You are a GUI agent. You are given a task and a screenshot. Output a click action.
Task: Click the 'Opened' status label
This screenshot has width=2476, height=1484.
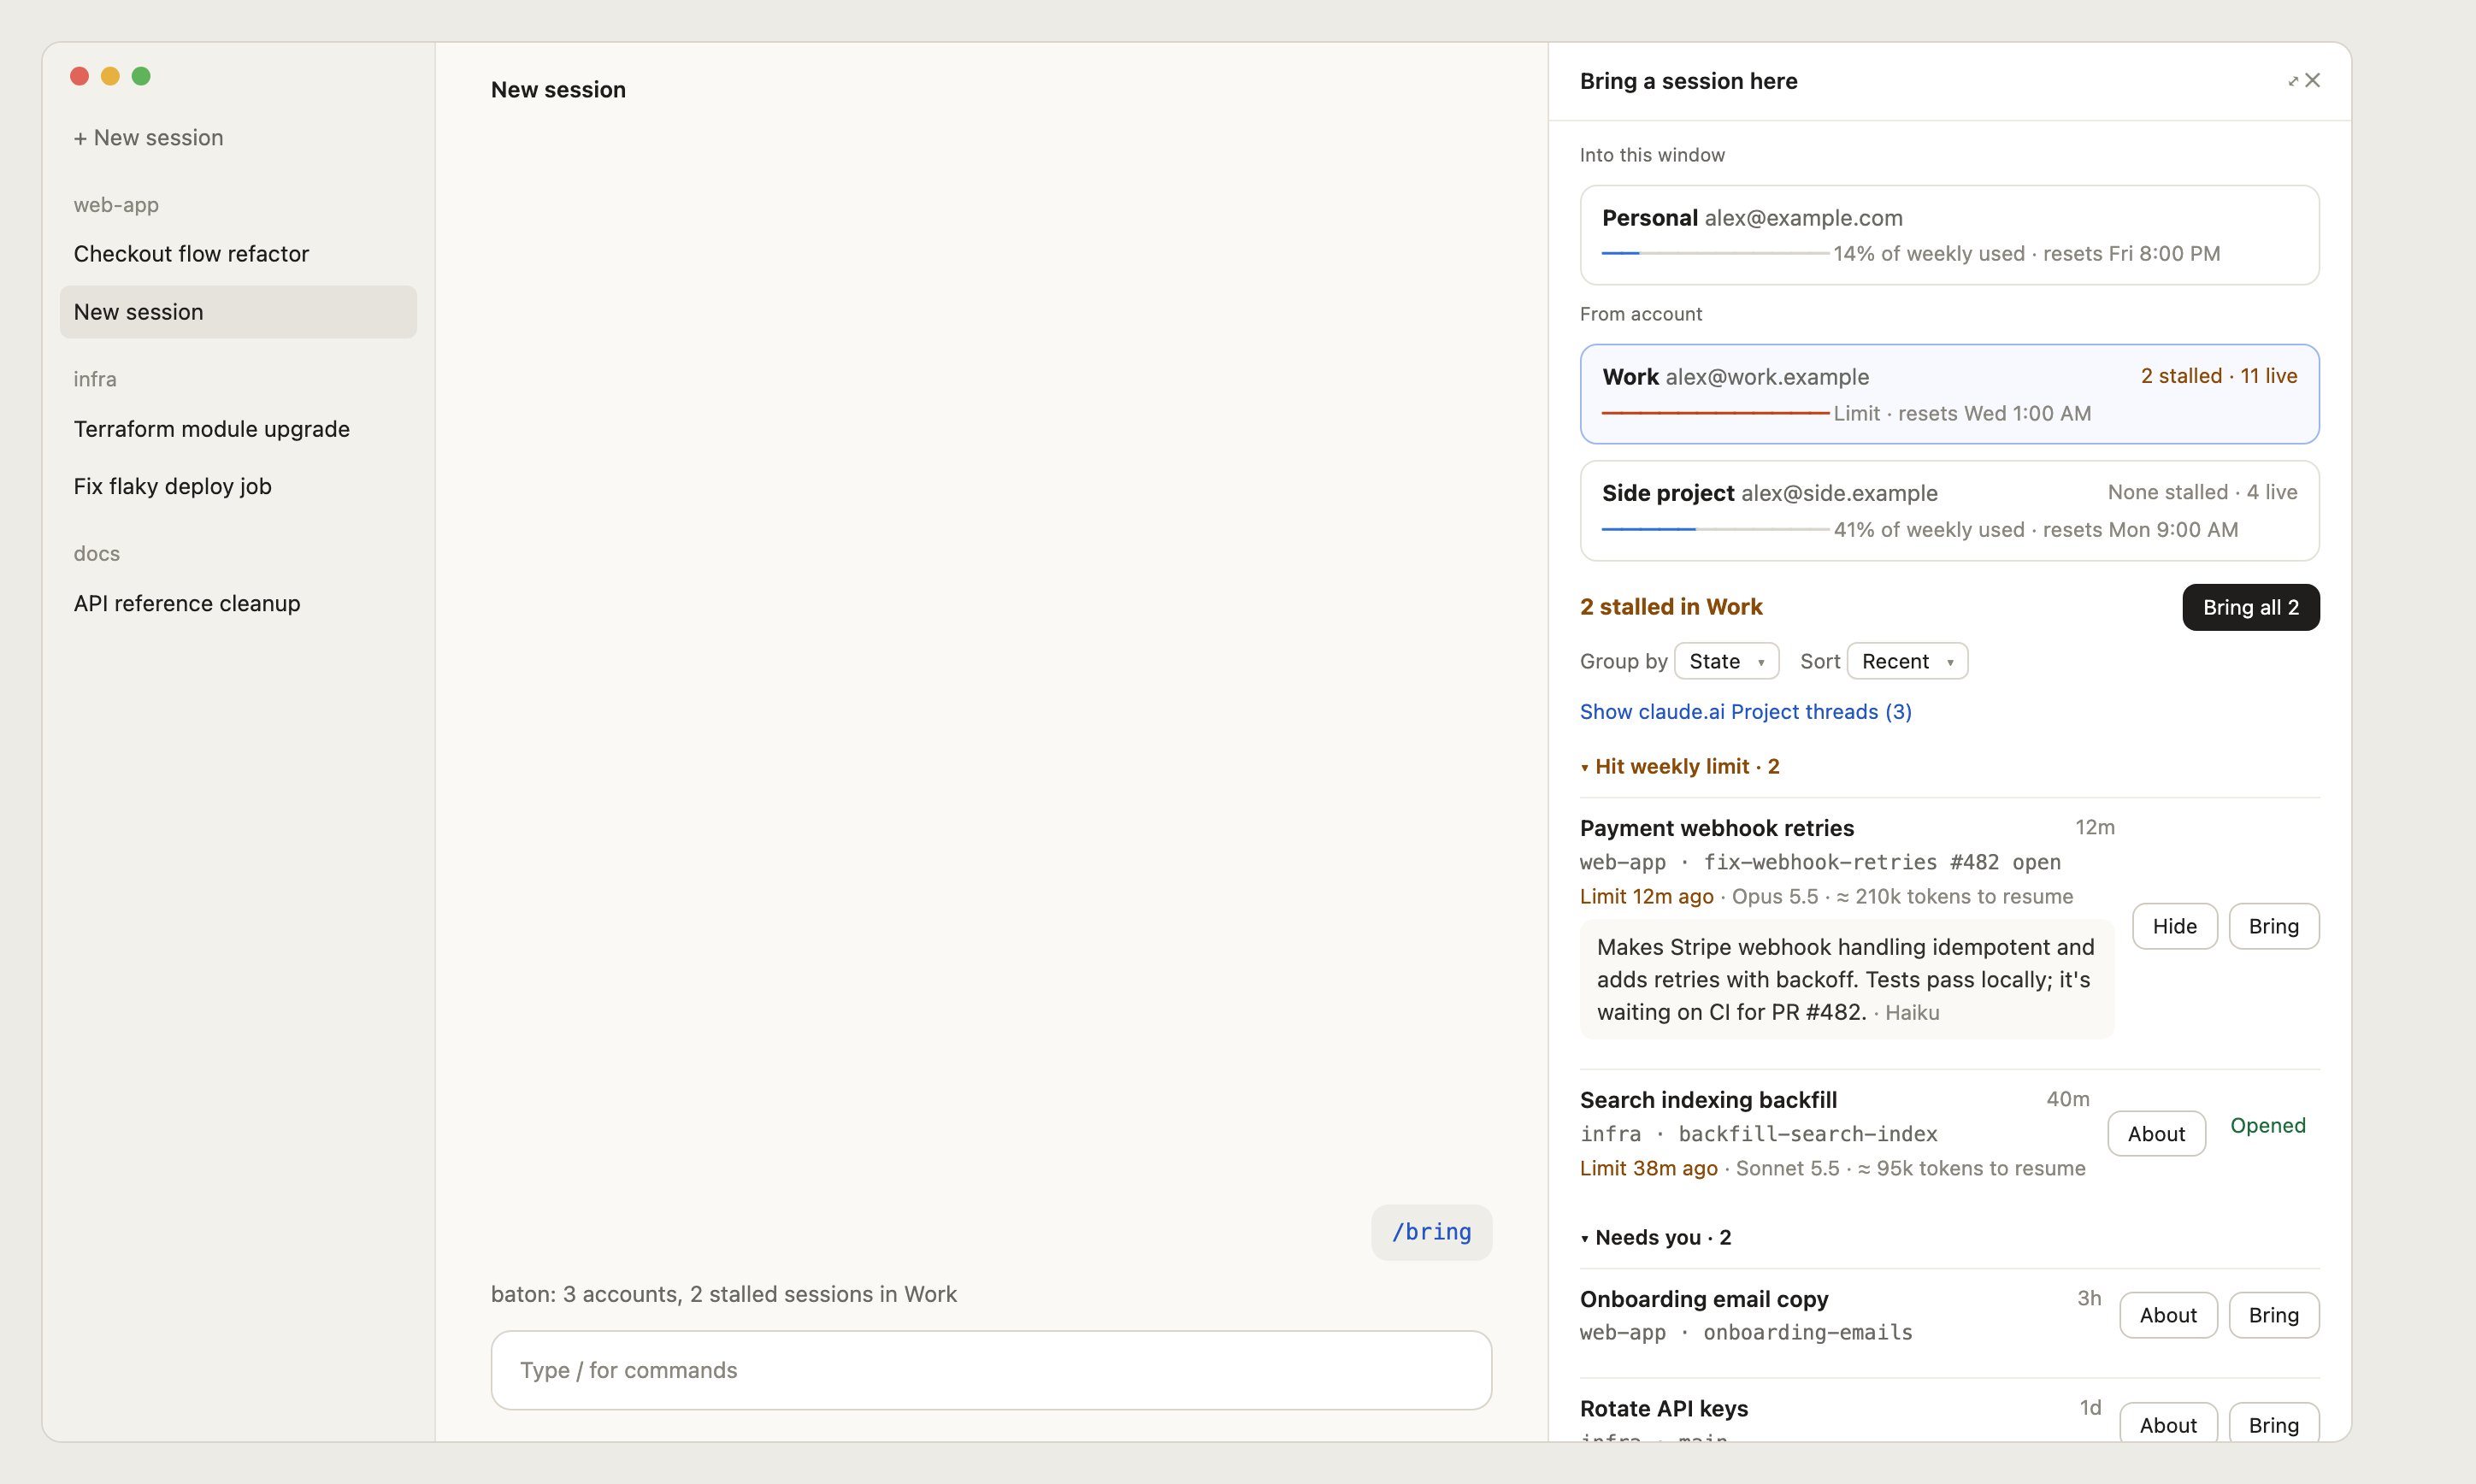2268,1126
